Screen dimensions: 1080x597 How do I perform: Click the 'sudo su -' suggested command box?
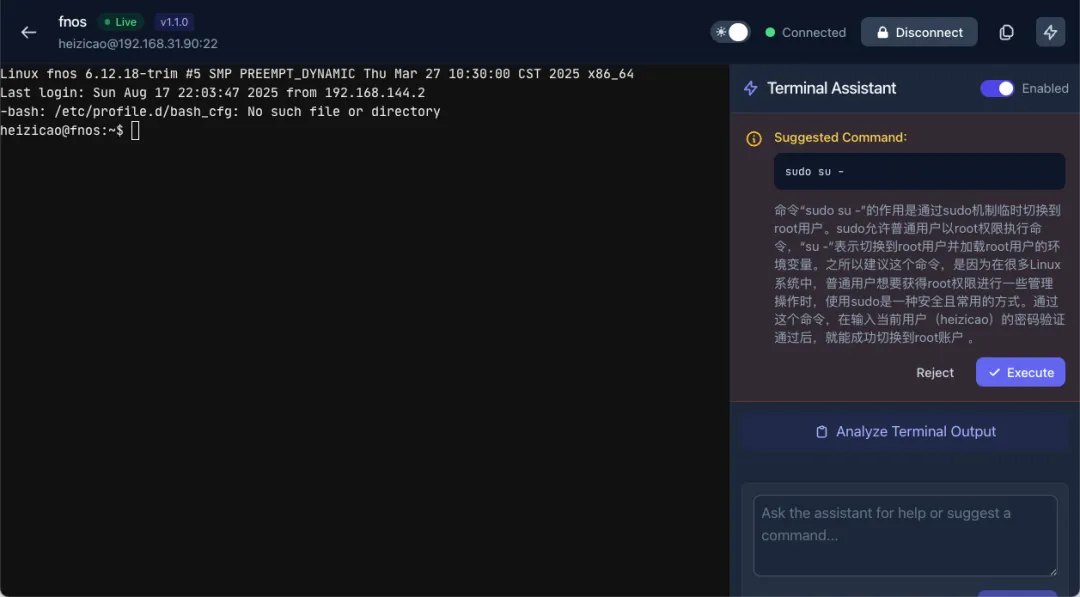point(920,171)
